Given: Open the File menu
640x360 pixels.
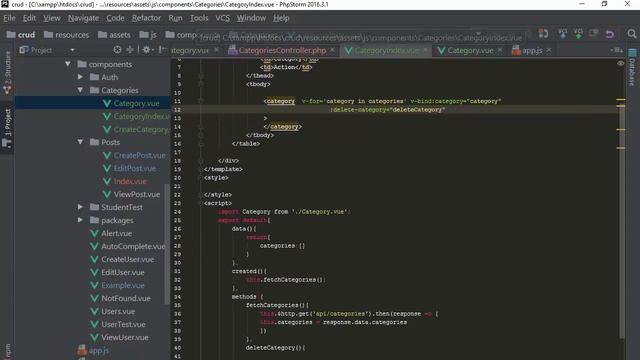Looking at the screenshot, I should [x=9, y=18].
